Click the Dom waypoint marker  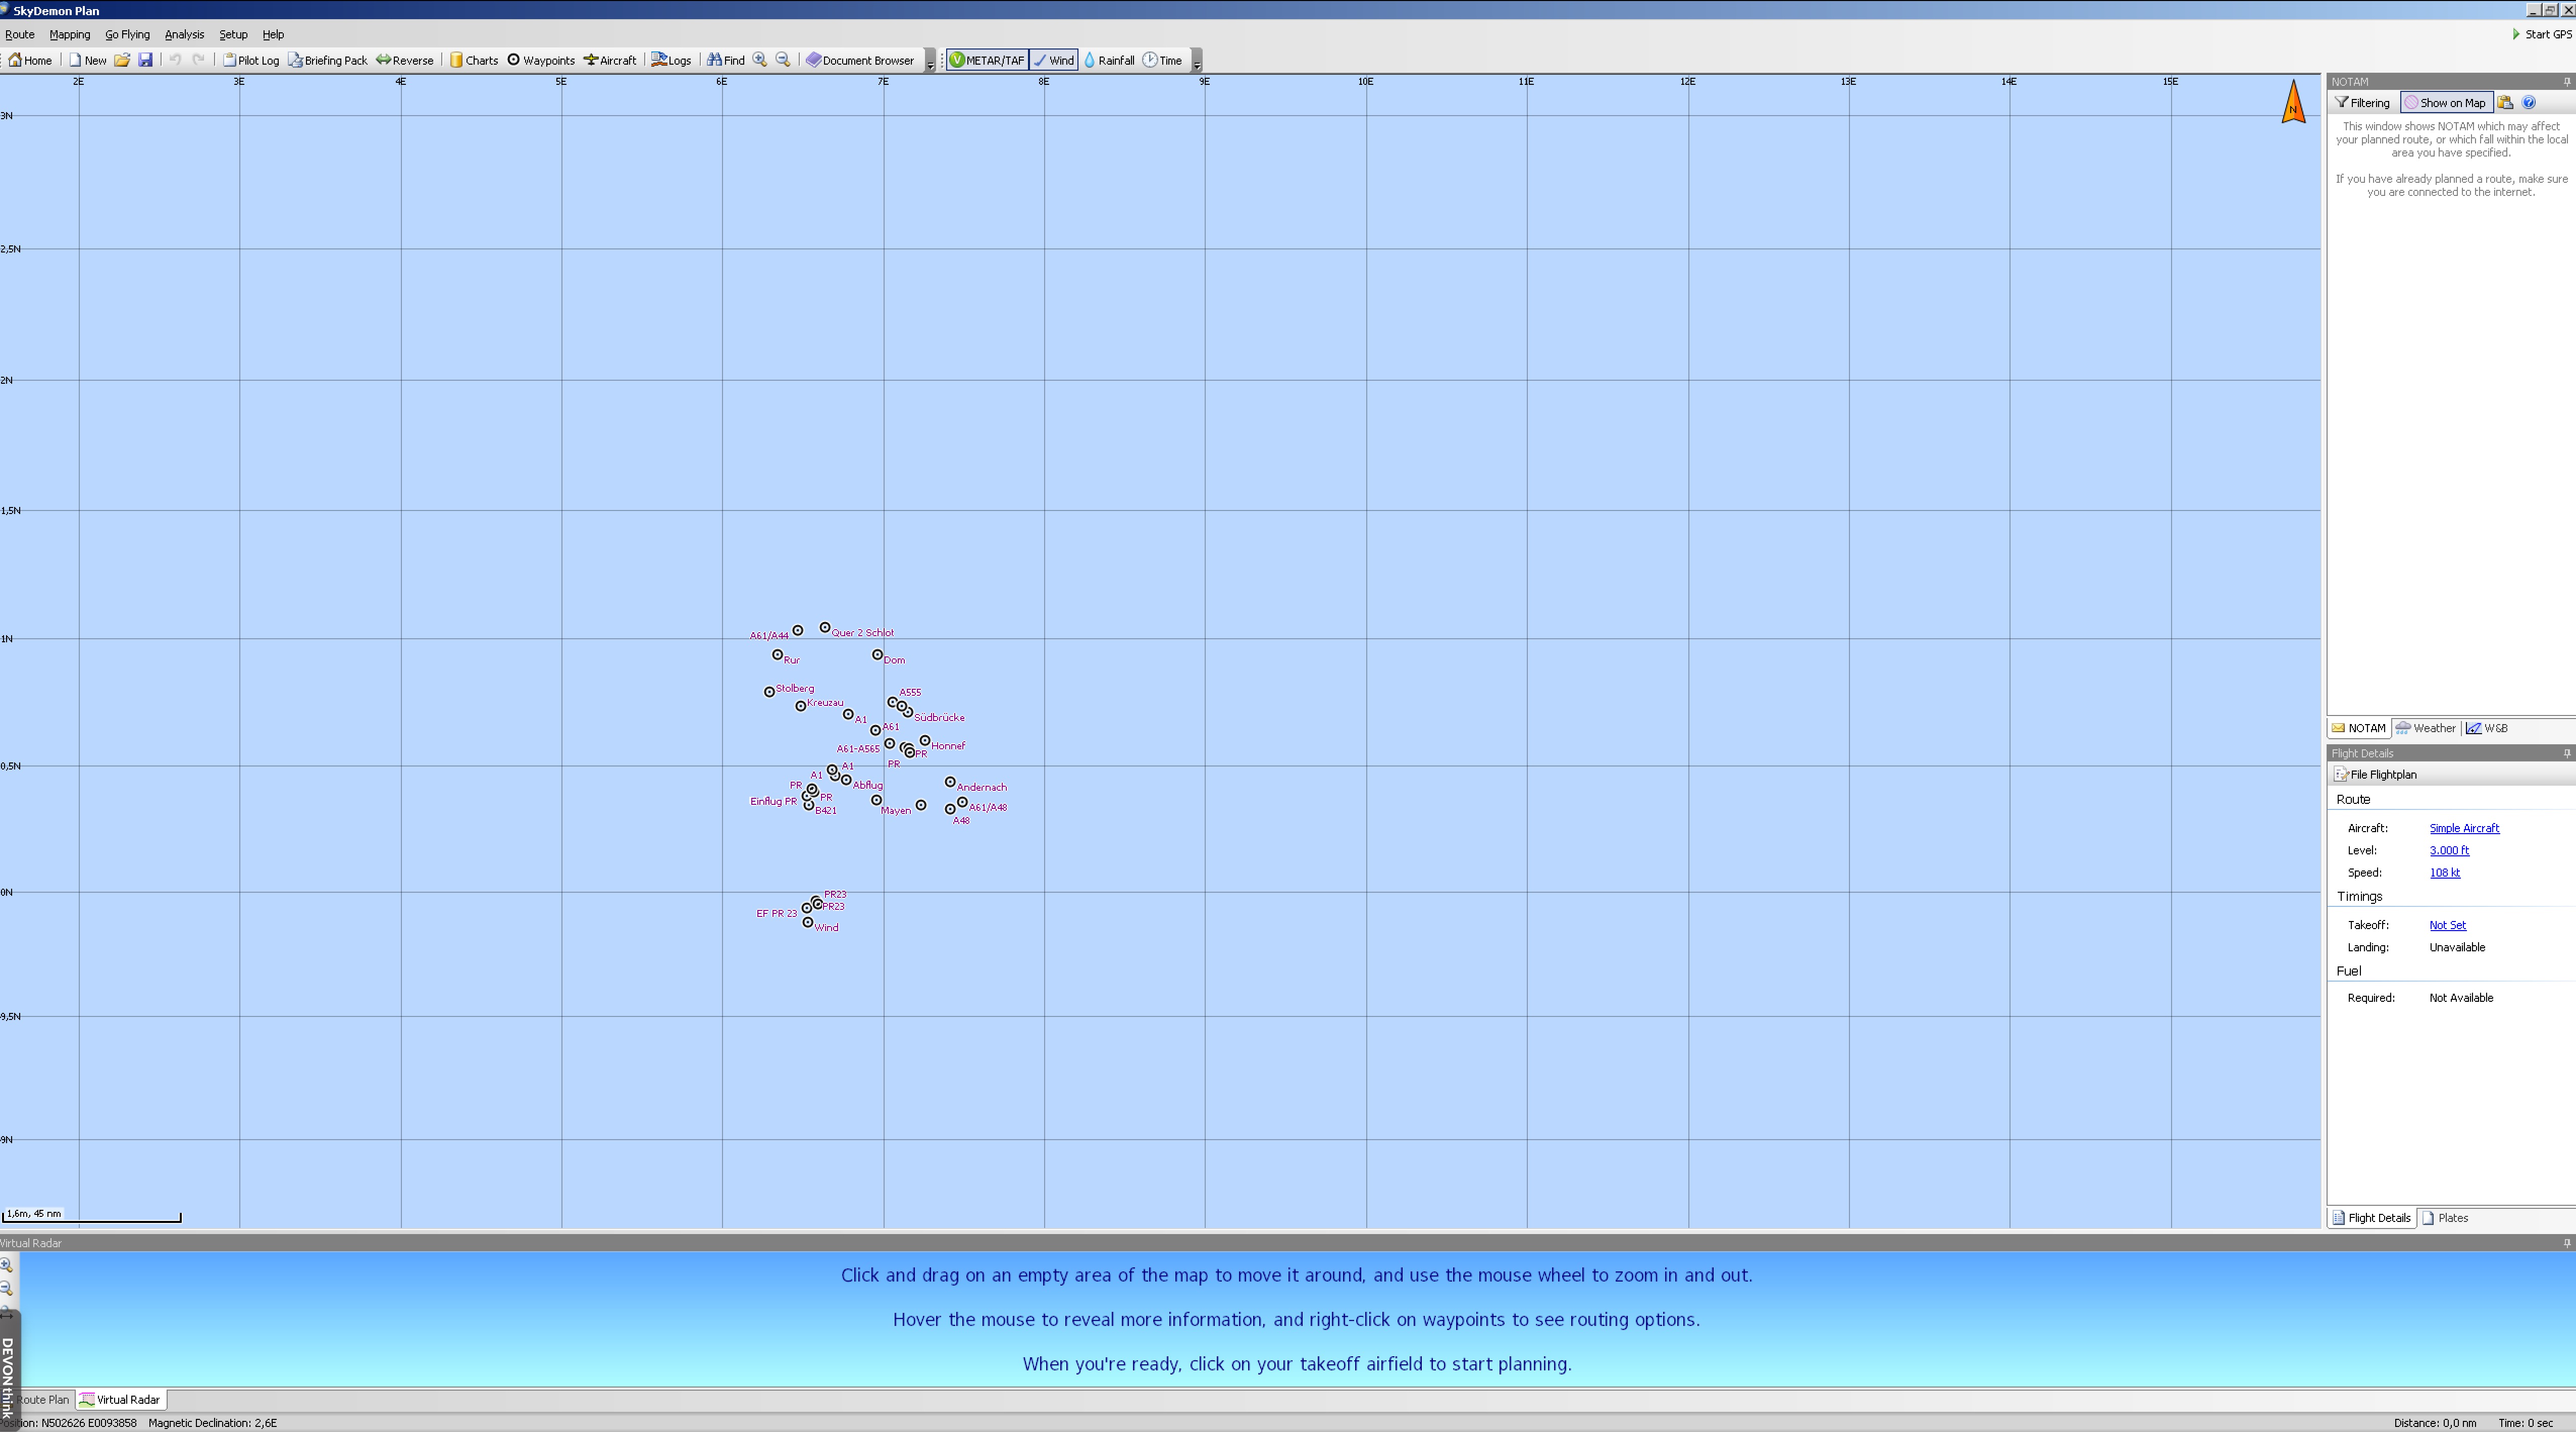(x=877, y=655)
